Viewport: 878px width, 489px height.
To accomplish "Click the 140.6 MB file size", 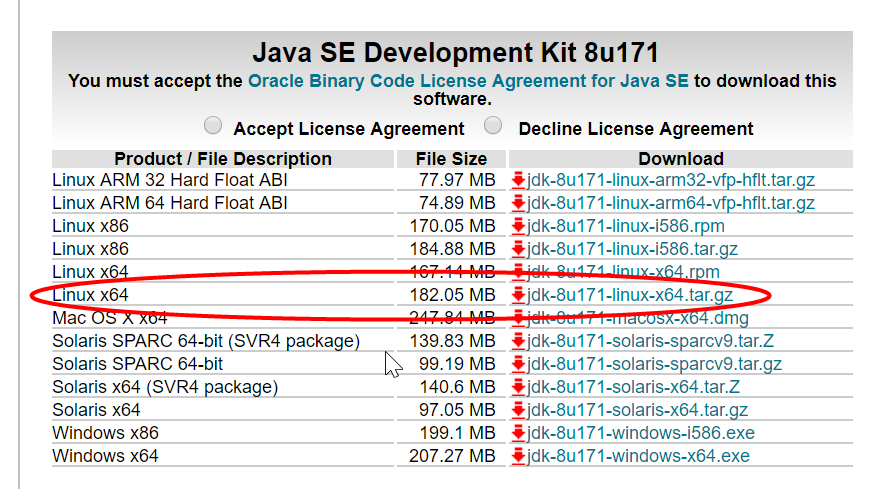I will (x=457, y=387).
